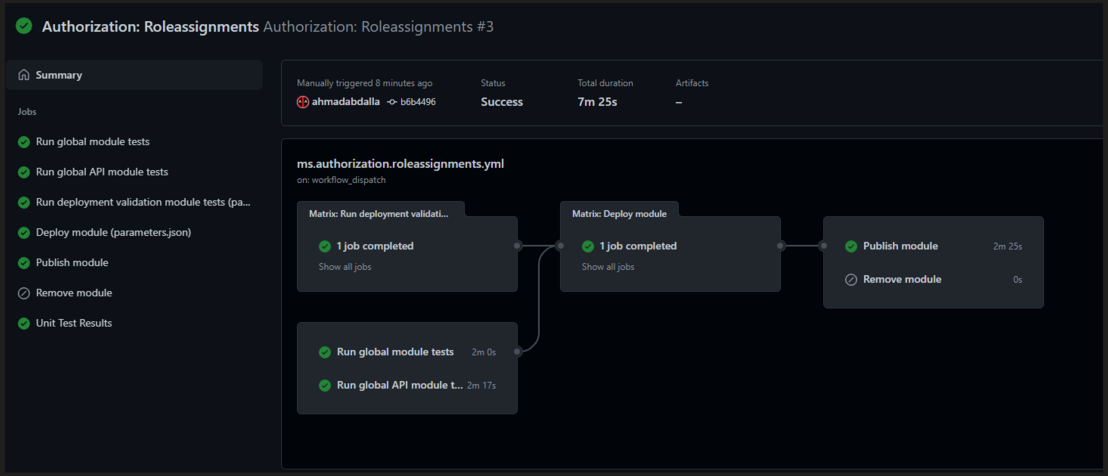The image size is (1108, 476).
Task: Open the ms.authorization.roleassignments.yml workflow file
Action: pos(401,164)
